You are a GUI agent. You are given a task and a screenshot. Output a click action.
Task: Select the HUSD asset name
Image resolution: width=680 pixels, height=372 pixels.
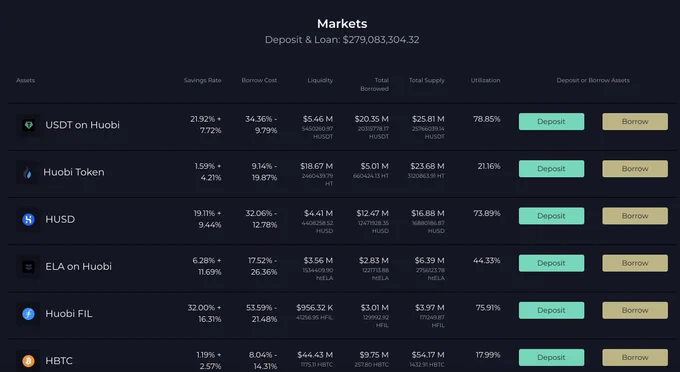coord(60,219)
